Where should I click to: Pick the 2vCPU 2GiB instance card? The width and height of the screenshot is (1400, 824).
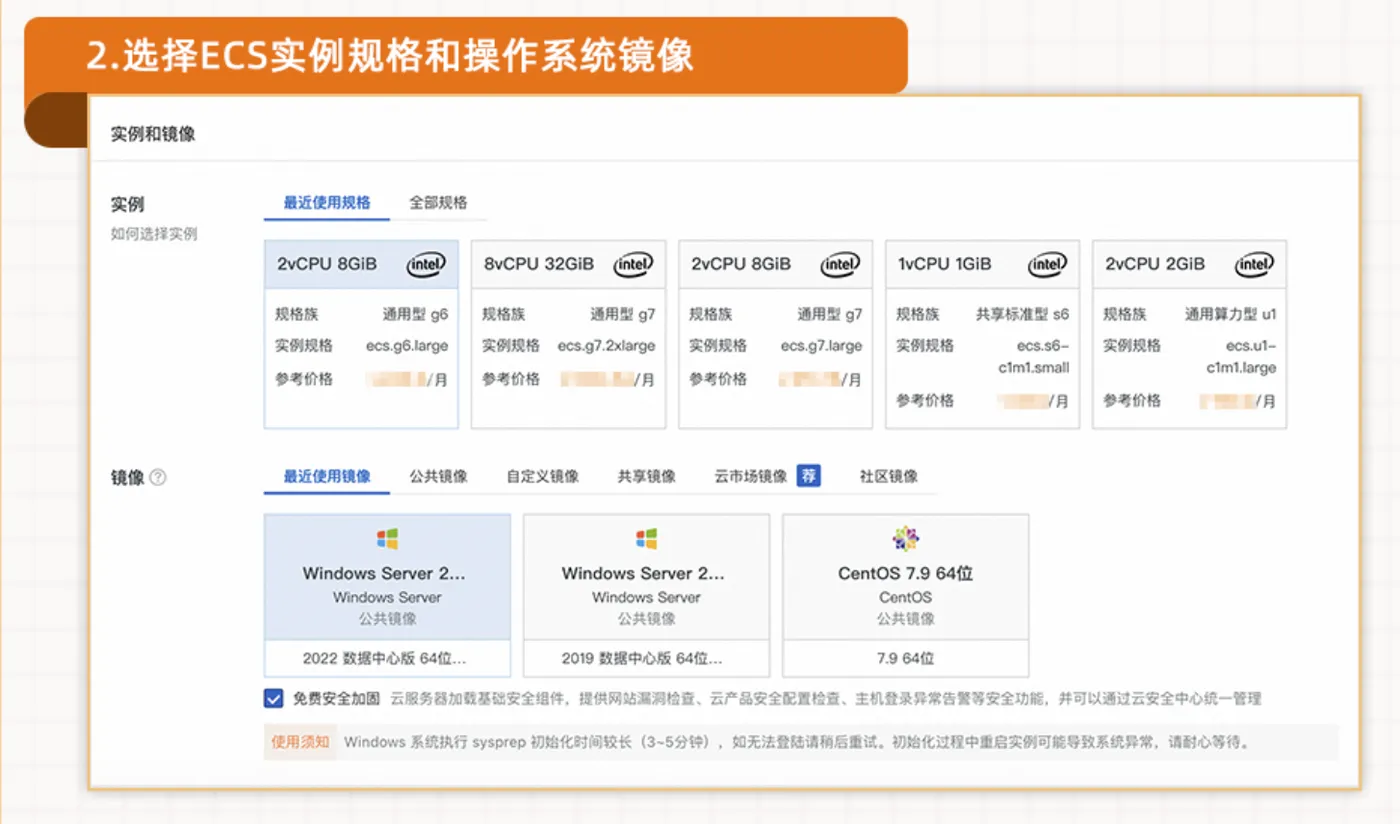(1189, 334)
